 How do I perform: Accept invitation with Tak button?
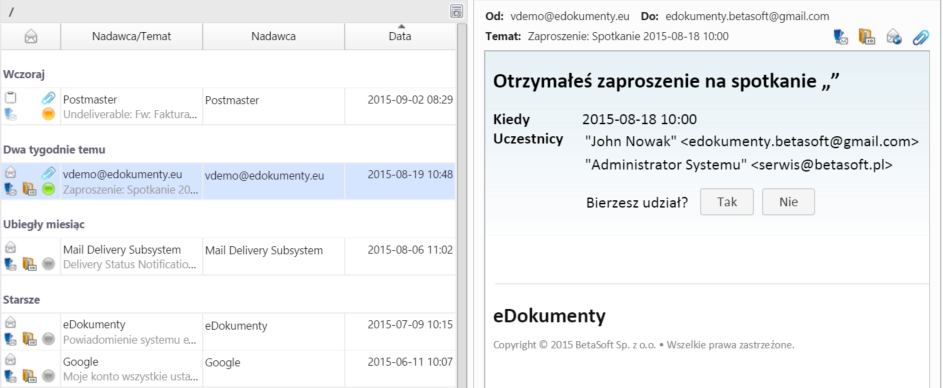click(x=727, y=202)
